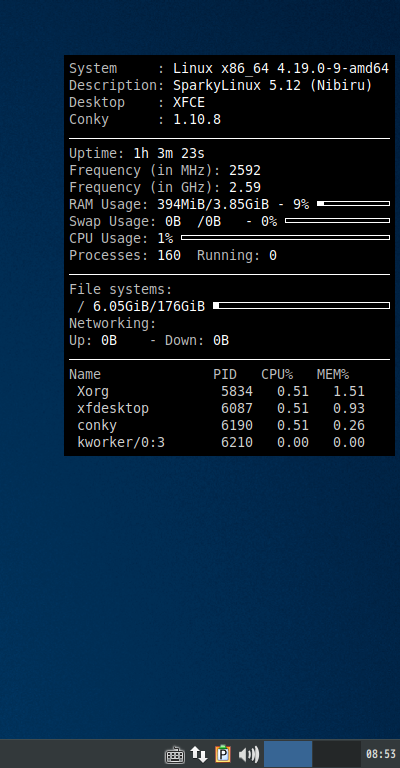The width and height of the screenshot is (400, 768).
Task: Click the disk usage '6.05GiB/176GiB'
Action: click(149, 307)
